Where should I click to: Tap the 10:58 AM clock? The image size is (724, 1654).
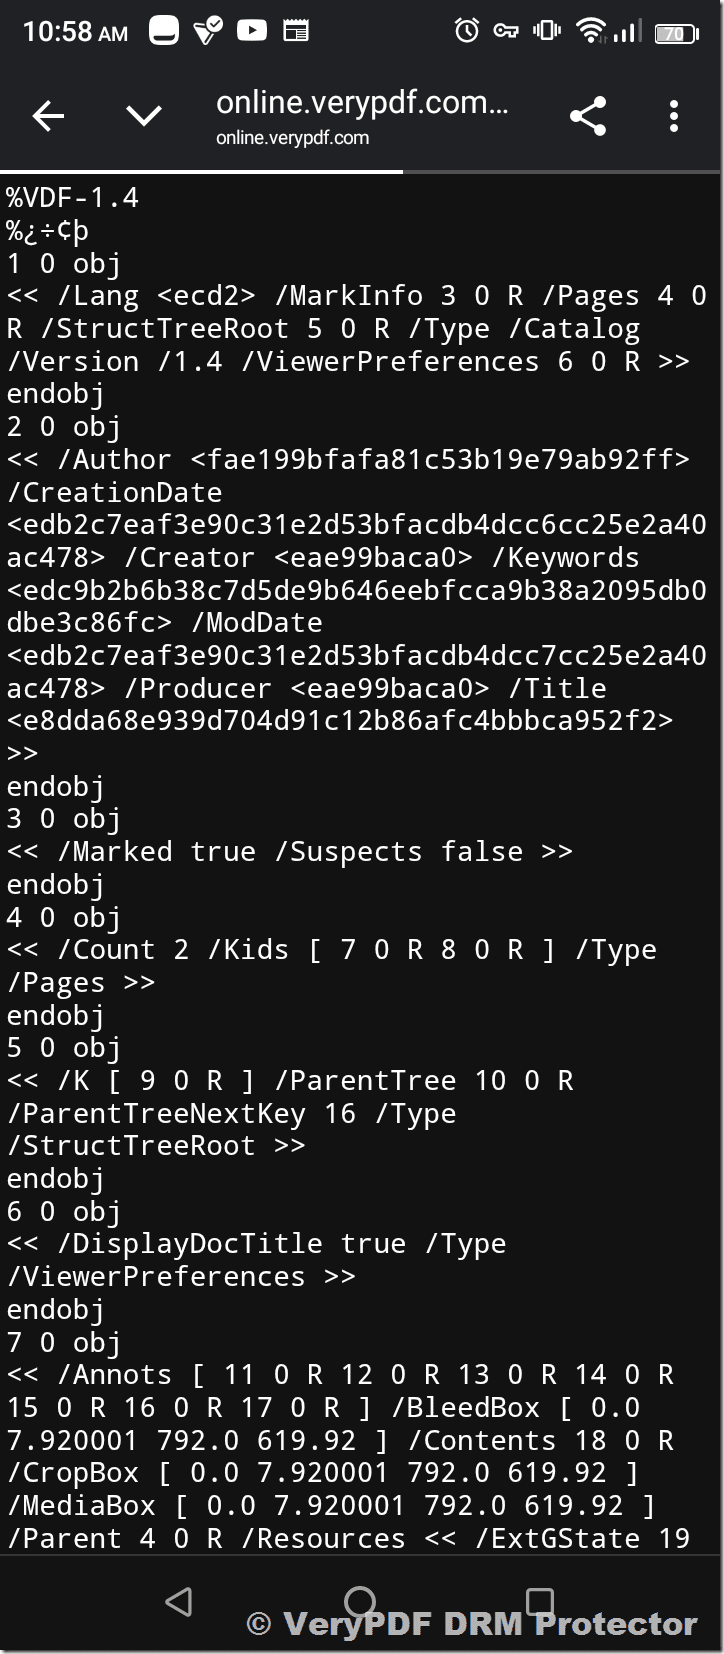click(75, 32)
